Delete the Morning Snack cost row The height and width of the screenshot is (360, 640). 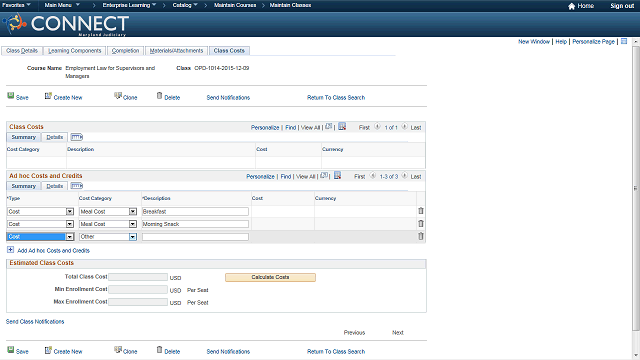pos(421,224)
